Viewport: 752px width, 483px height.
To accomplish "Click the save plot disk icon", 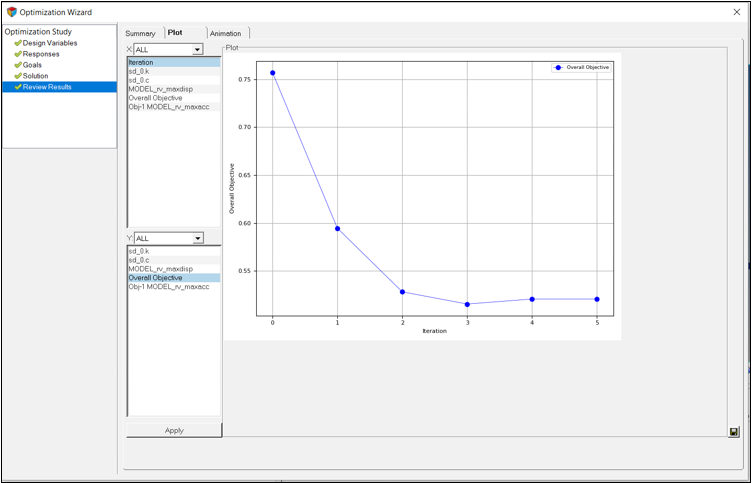I will (x=734, y=431).
